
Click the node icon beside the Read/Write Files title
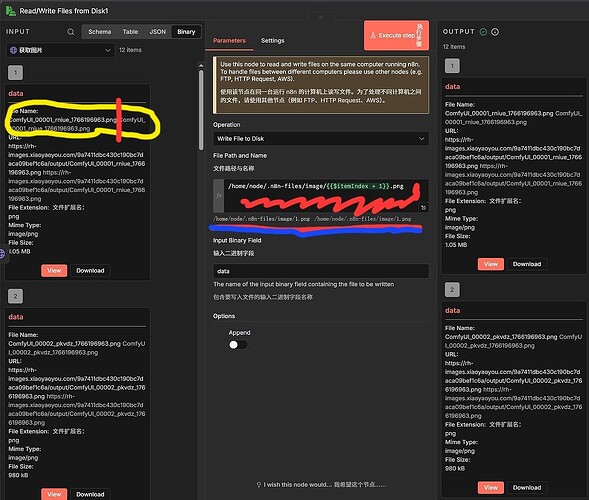pos(10,11)
